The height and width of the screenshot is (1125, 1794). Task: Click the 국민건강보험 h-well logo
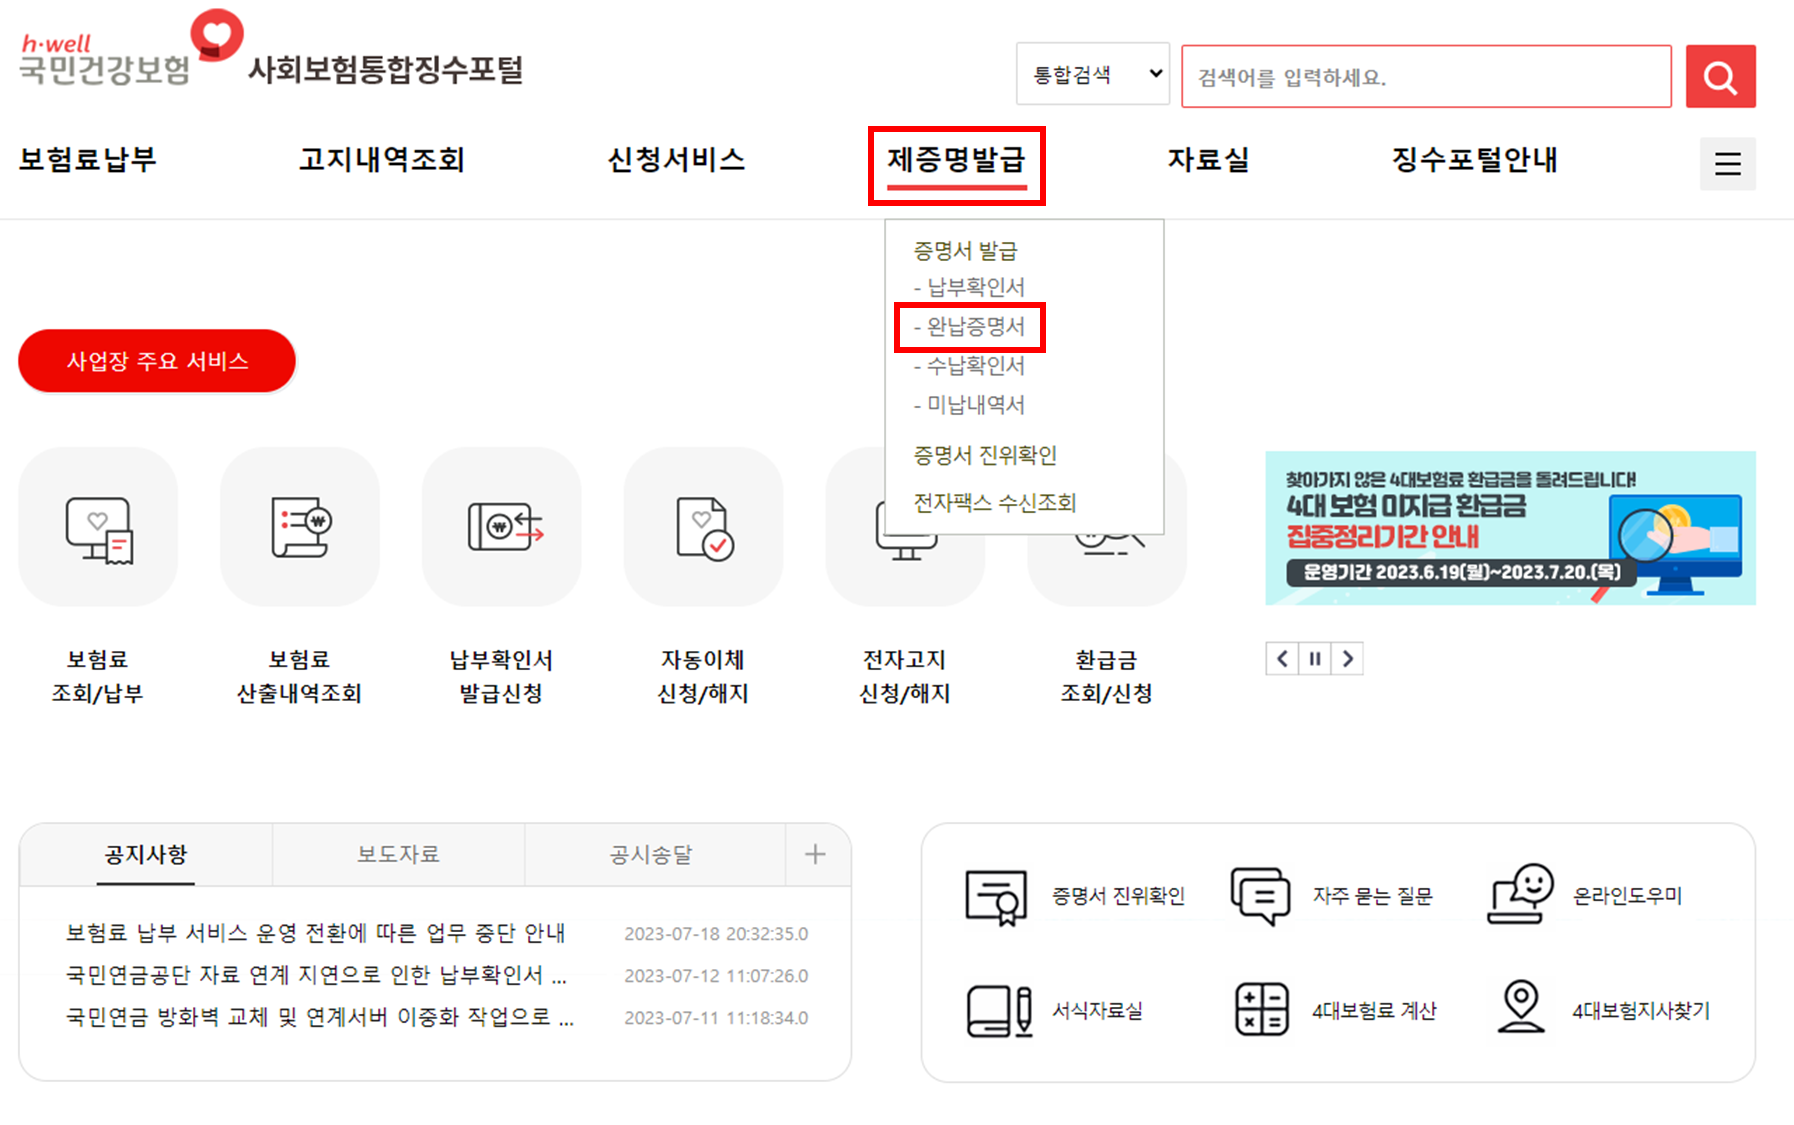click(131, 48)
